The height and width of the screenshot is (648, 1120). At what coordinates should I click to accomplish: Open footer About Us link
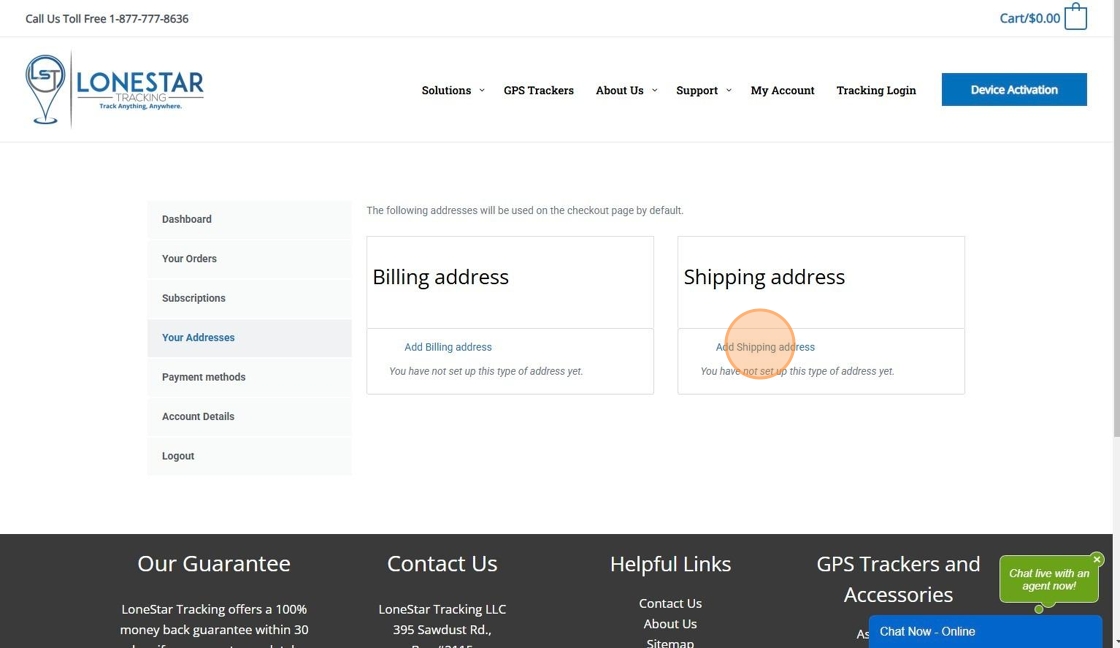(670, 624)
